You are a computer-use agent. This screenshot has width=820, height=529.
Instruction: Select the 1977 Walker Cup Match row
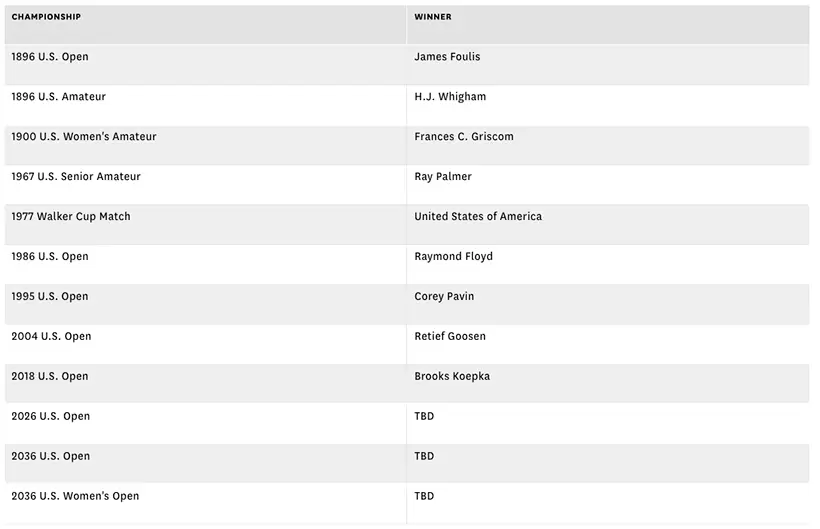tap(71, 217)
